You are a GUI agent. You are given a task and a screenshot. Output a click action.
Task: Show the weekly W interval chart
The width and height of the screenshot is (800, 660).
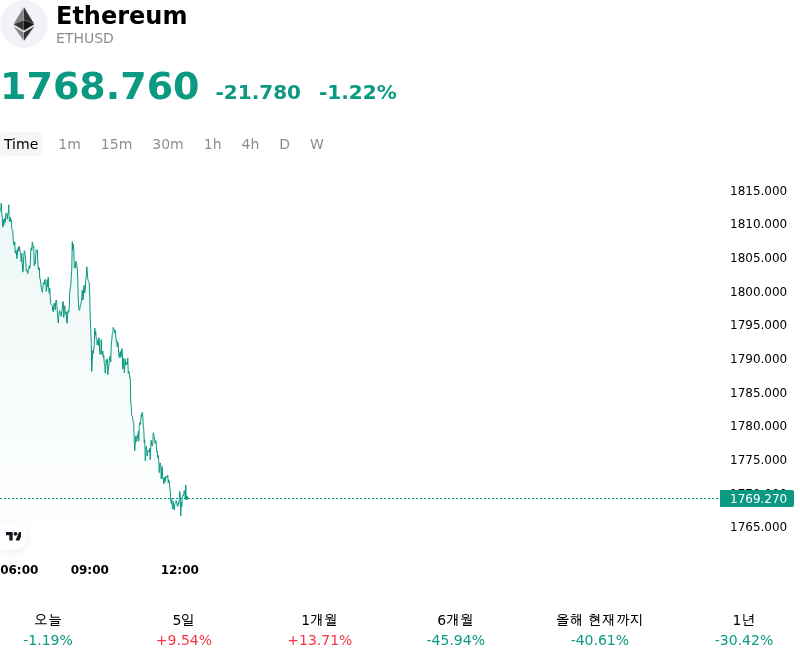[317, 144]
